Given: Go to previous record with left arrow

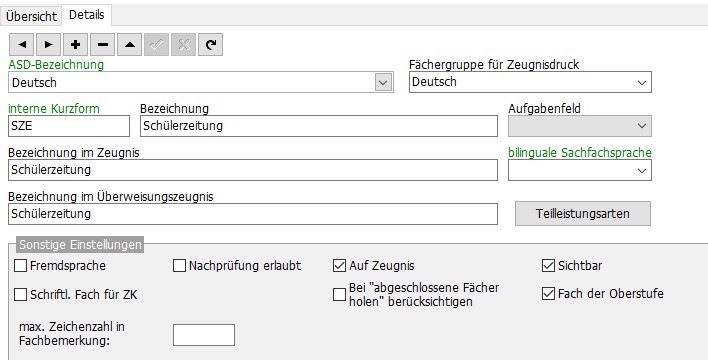Looking at the screenshot, I should click(22, 45).
